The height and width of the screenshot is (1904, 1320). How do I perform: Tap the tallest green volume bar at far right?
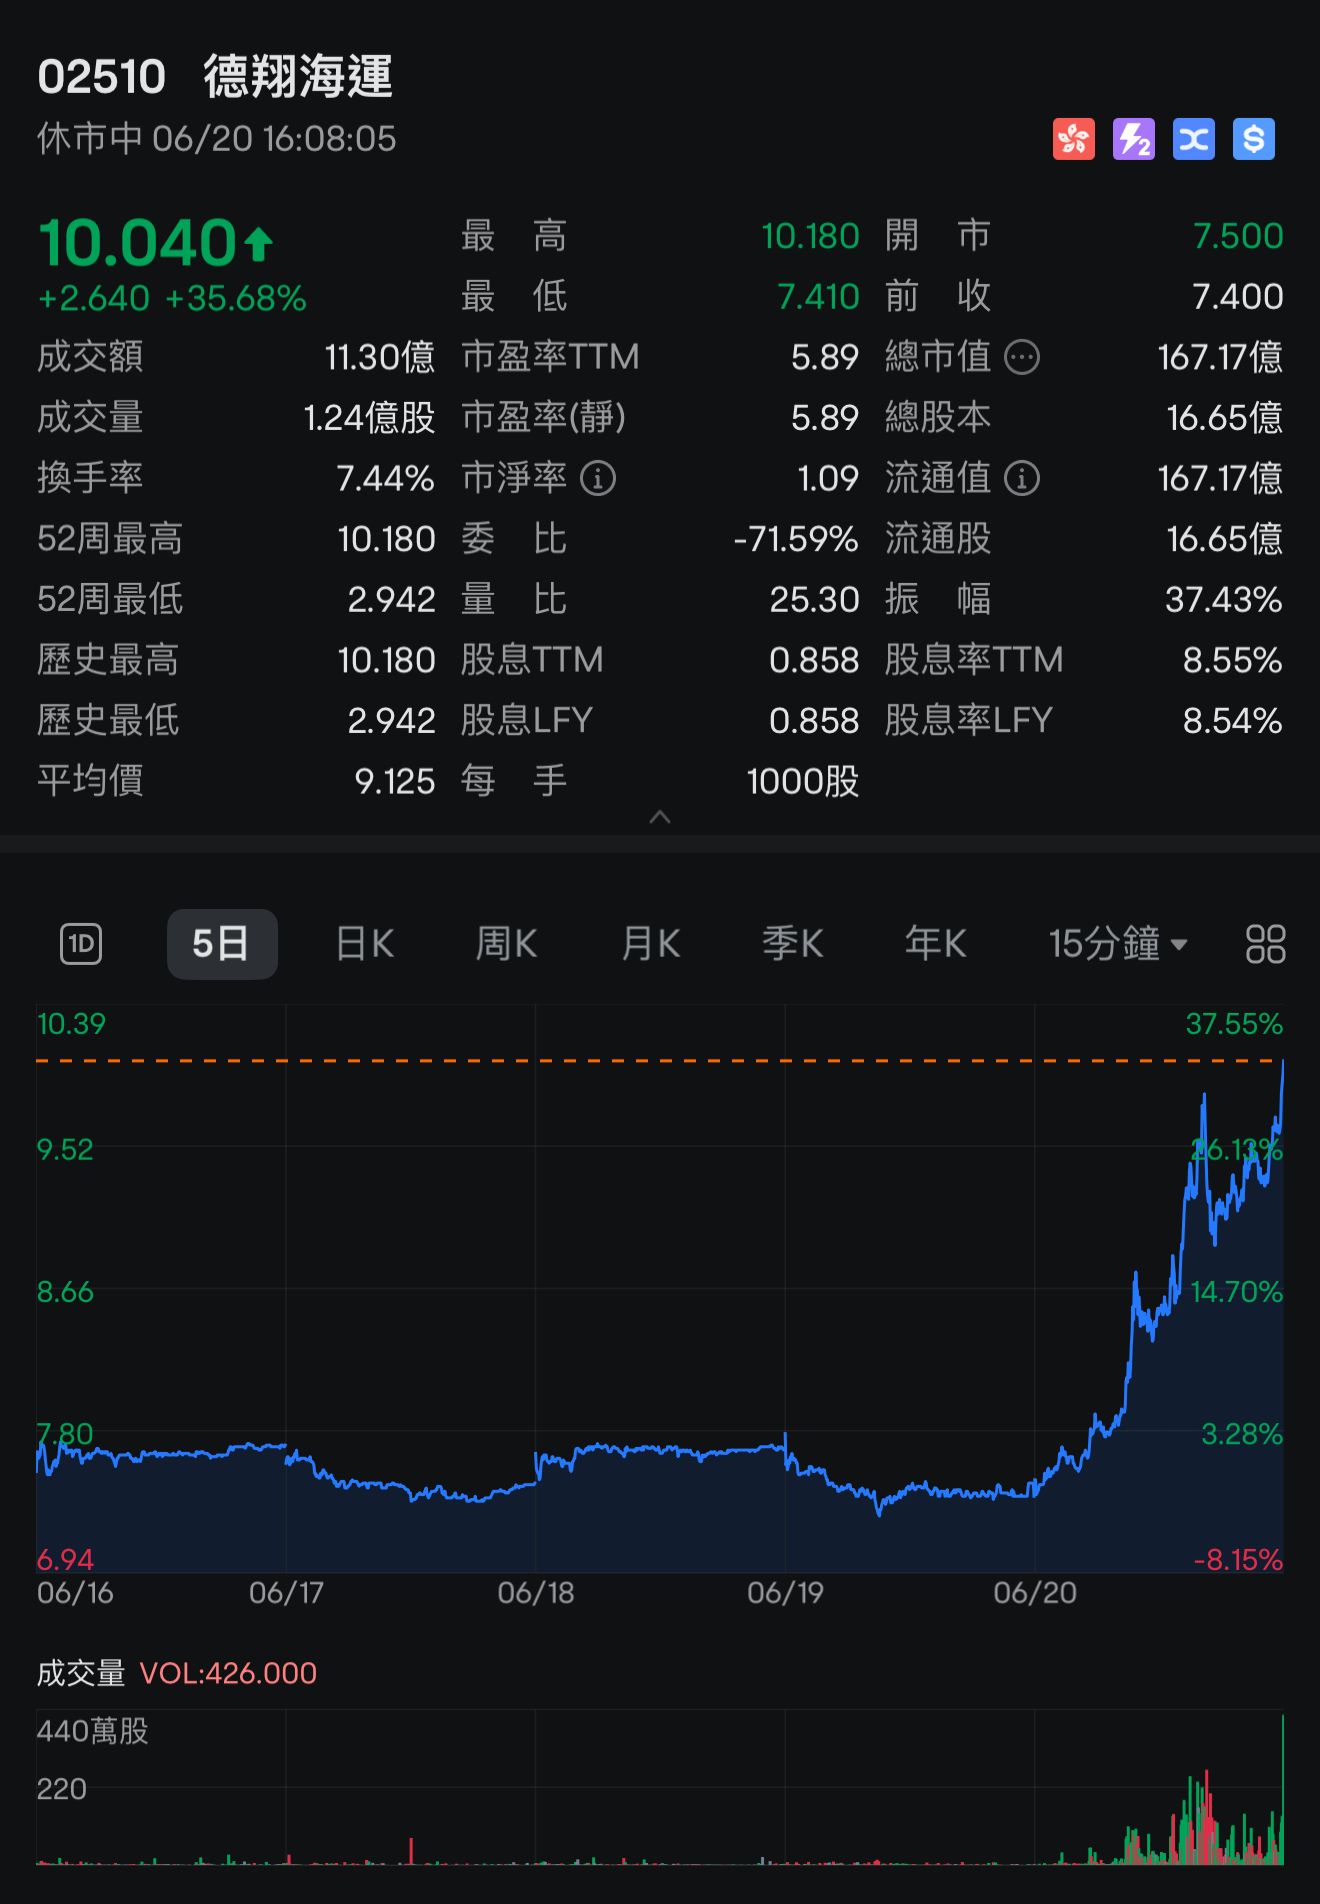pyautogui.click(x=1282, y=1788)
